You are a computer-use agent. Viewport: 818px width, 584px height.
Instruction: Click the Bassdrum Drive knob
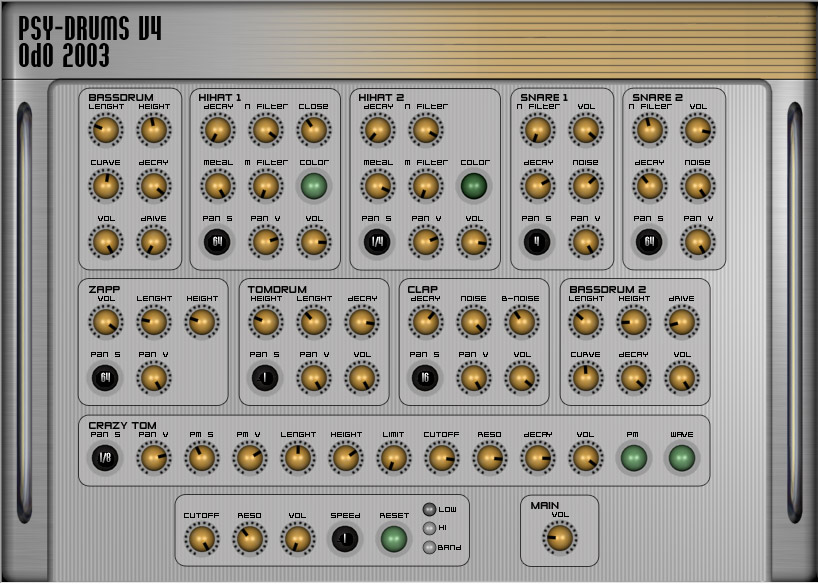pos(154,242)
